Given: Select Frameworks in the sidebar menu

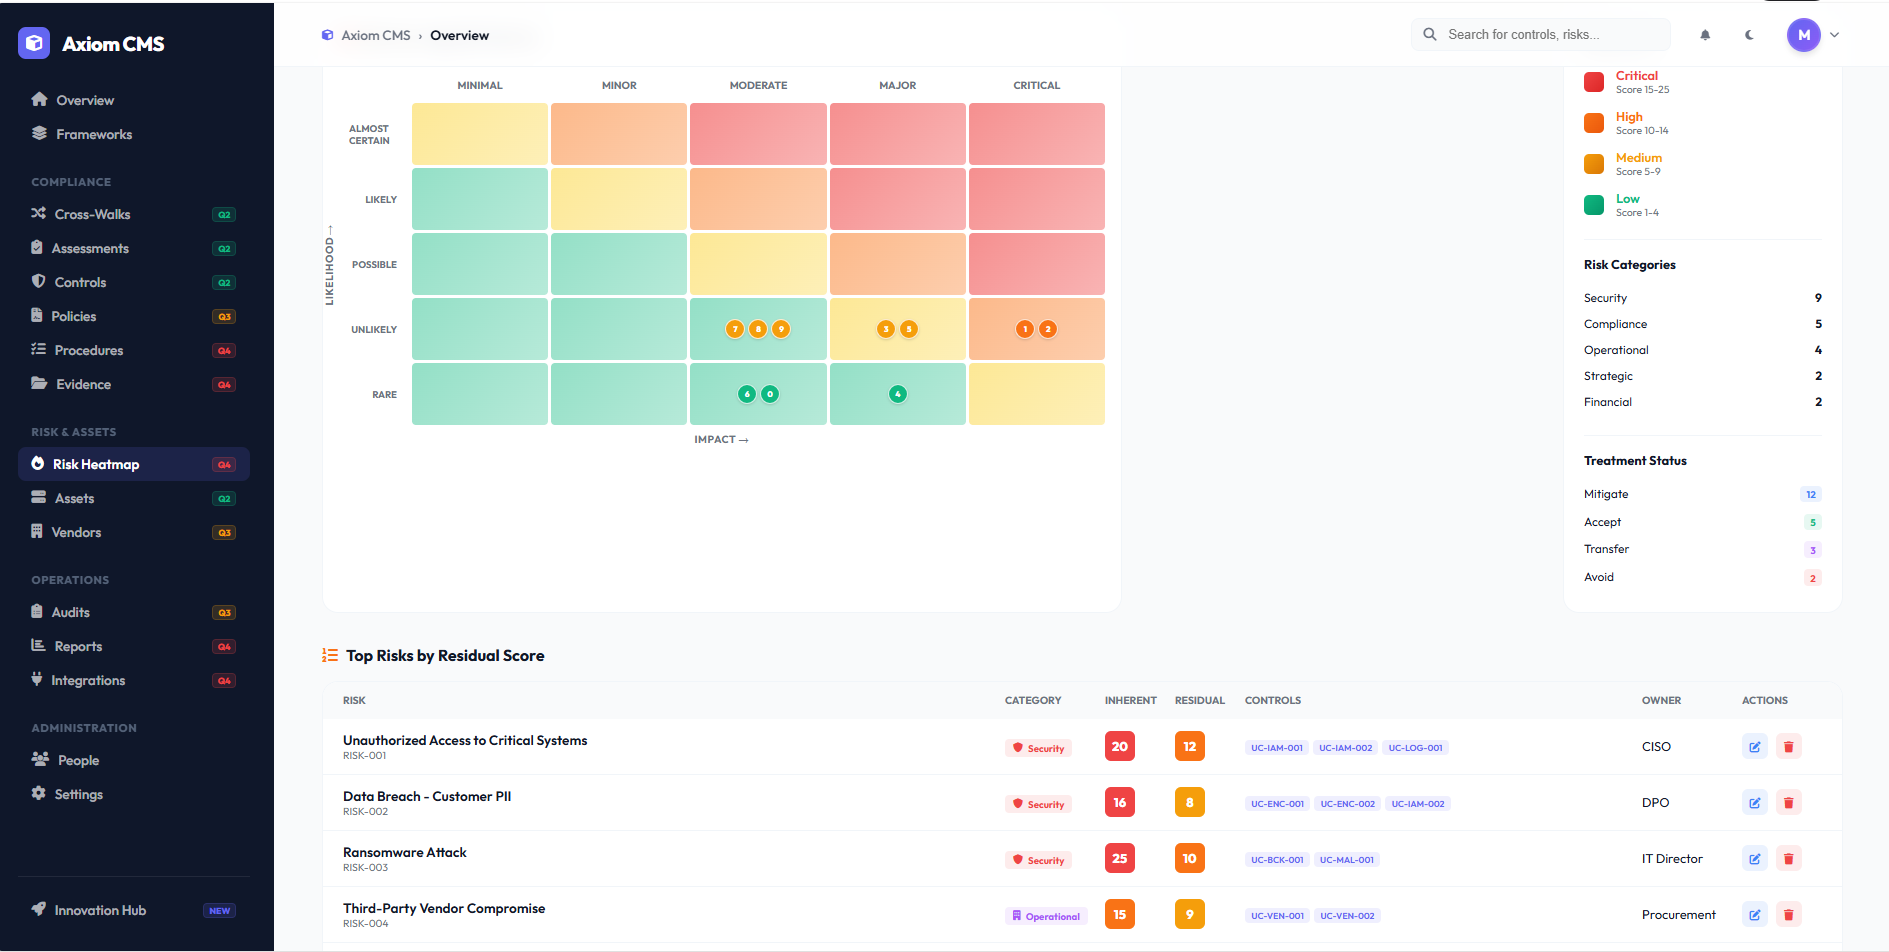Looking at the screenshot, I should (93, 134).
